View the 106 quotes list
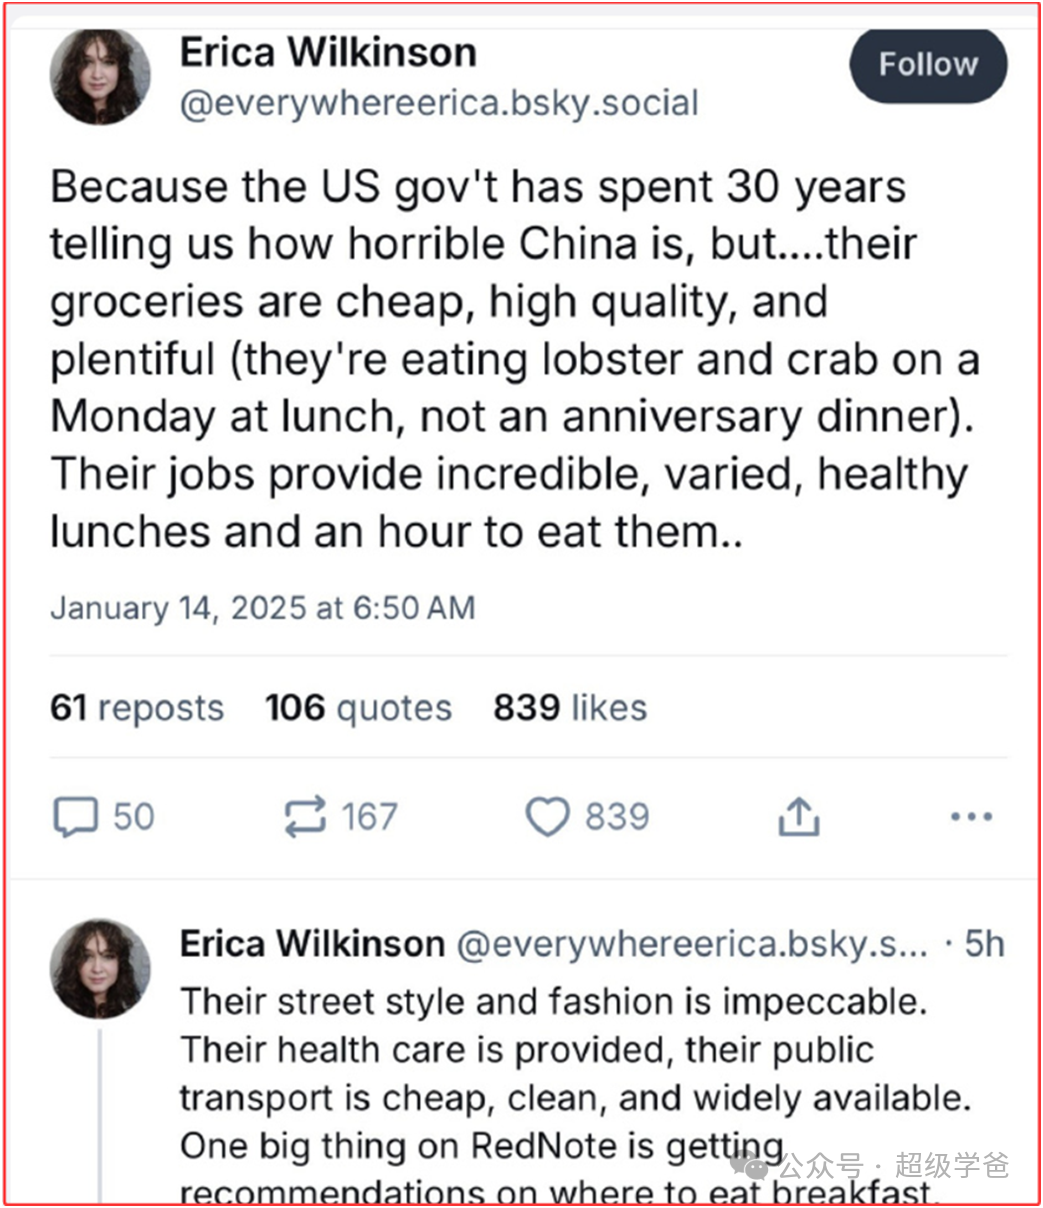 click(358, 708)
